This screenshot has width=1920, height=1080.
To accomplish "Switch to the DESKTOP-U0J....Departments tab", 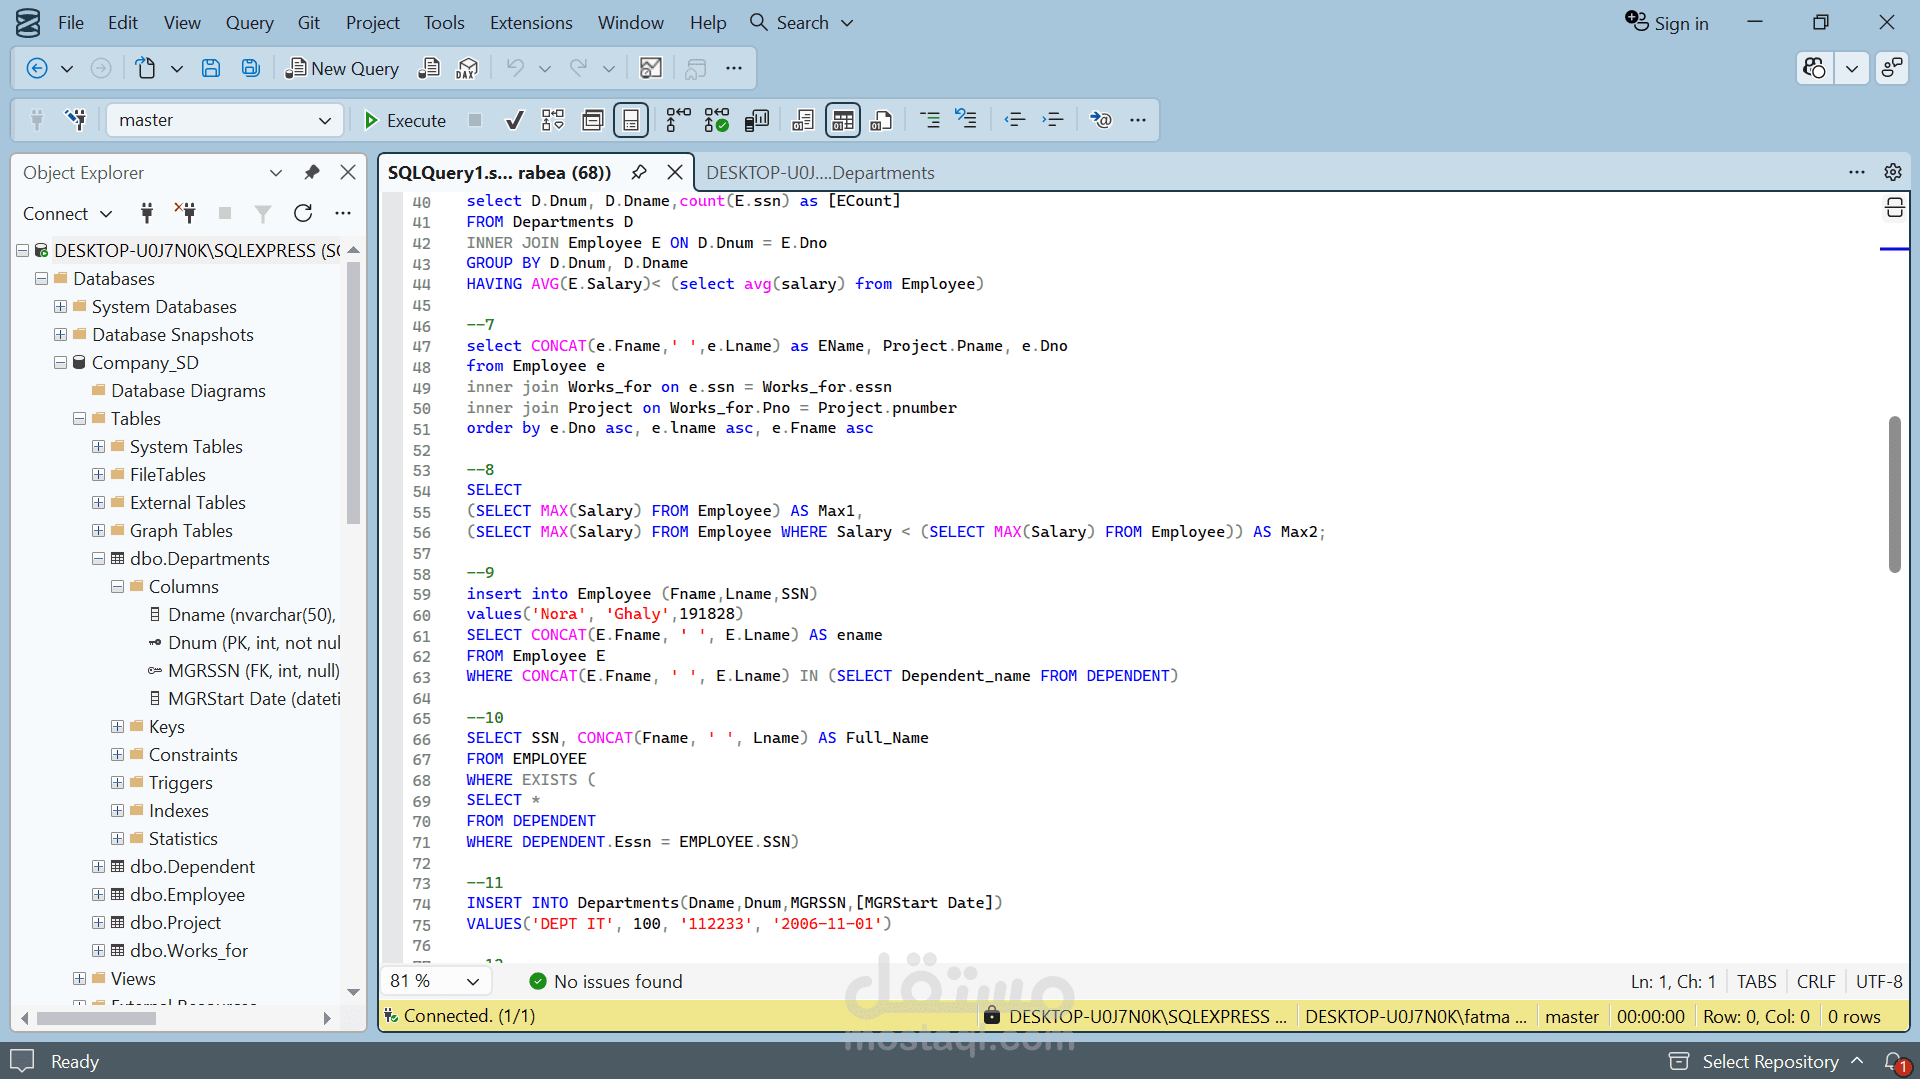I will point(820,172).
